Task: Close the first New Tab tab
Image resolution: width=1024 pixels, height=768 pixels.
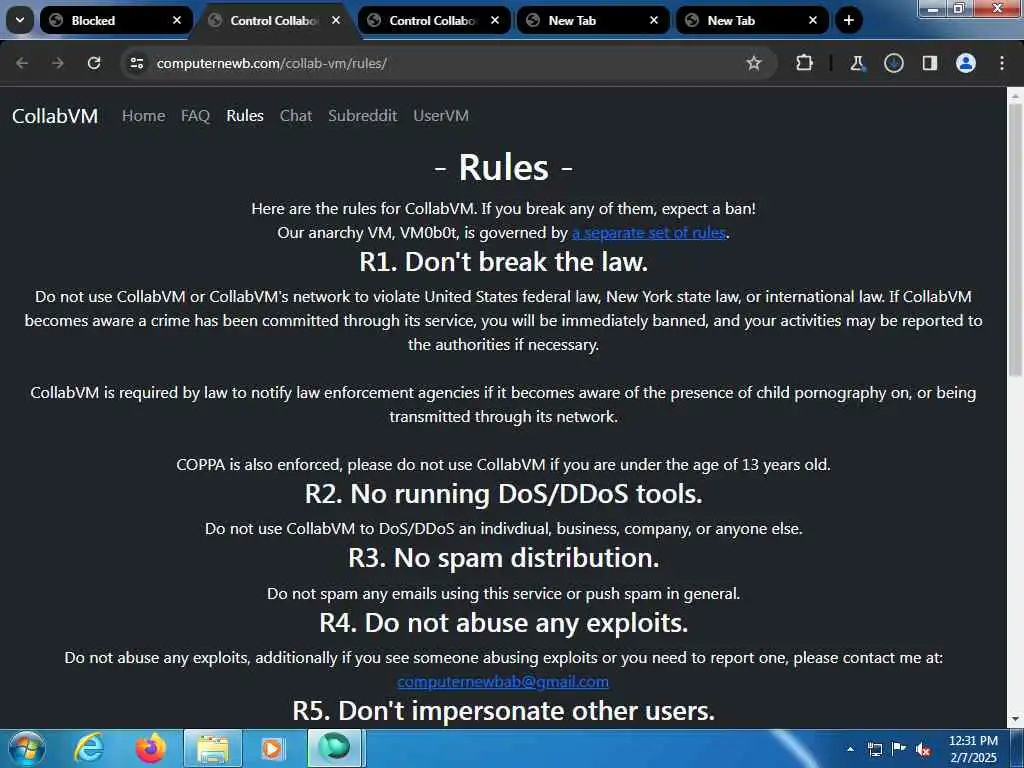Action: 654,20
